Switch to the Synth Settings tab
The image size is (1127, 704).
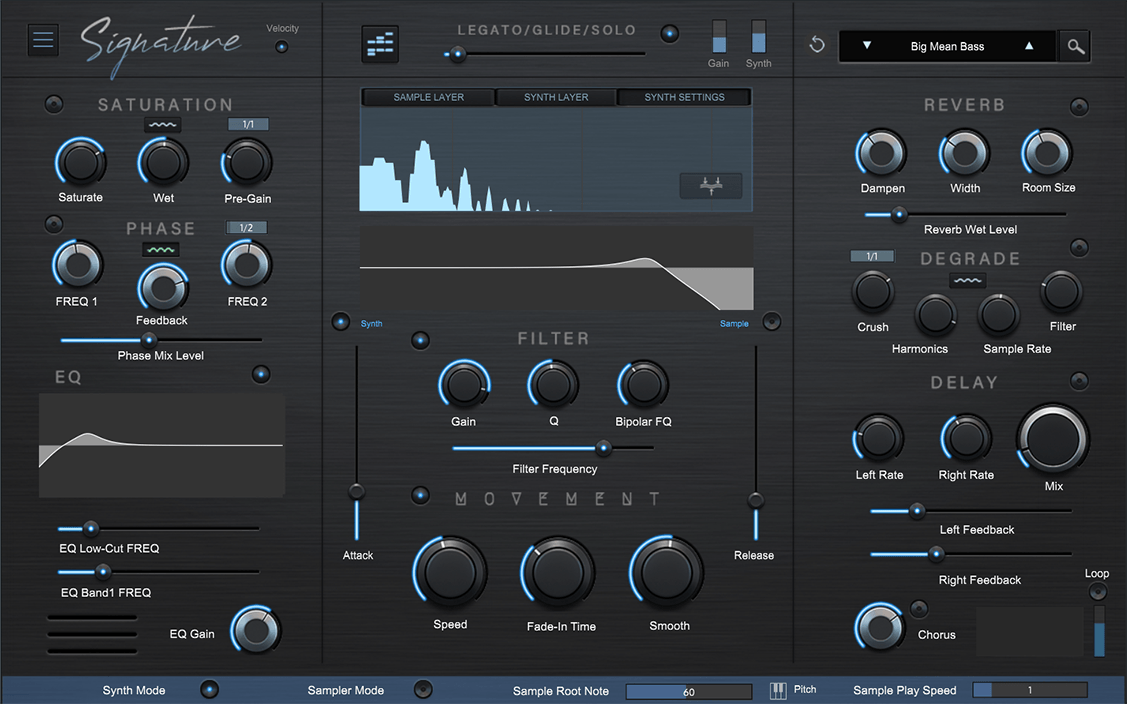pyautogui.click(x=684, y=97)
